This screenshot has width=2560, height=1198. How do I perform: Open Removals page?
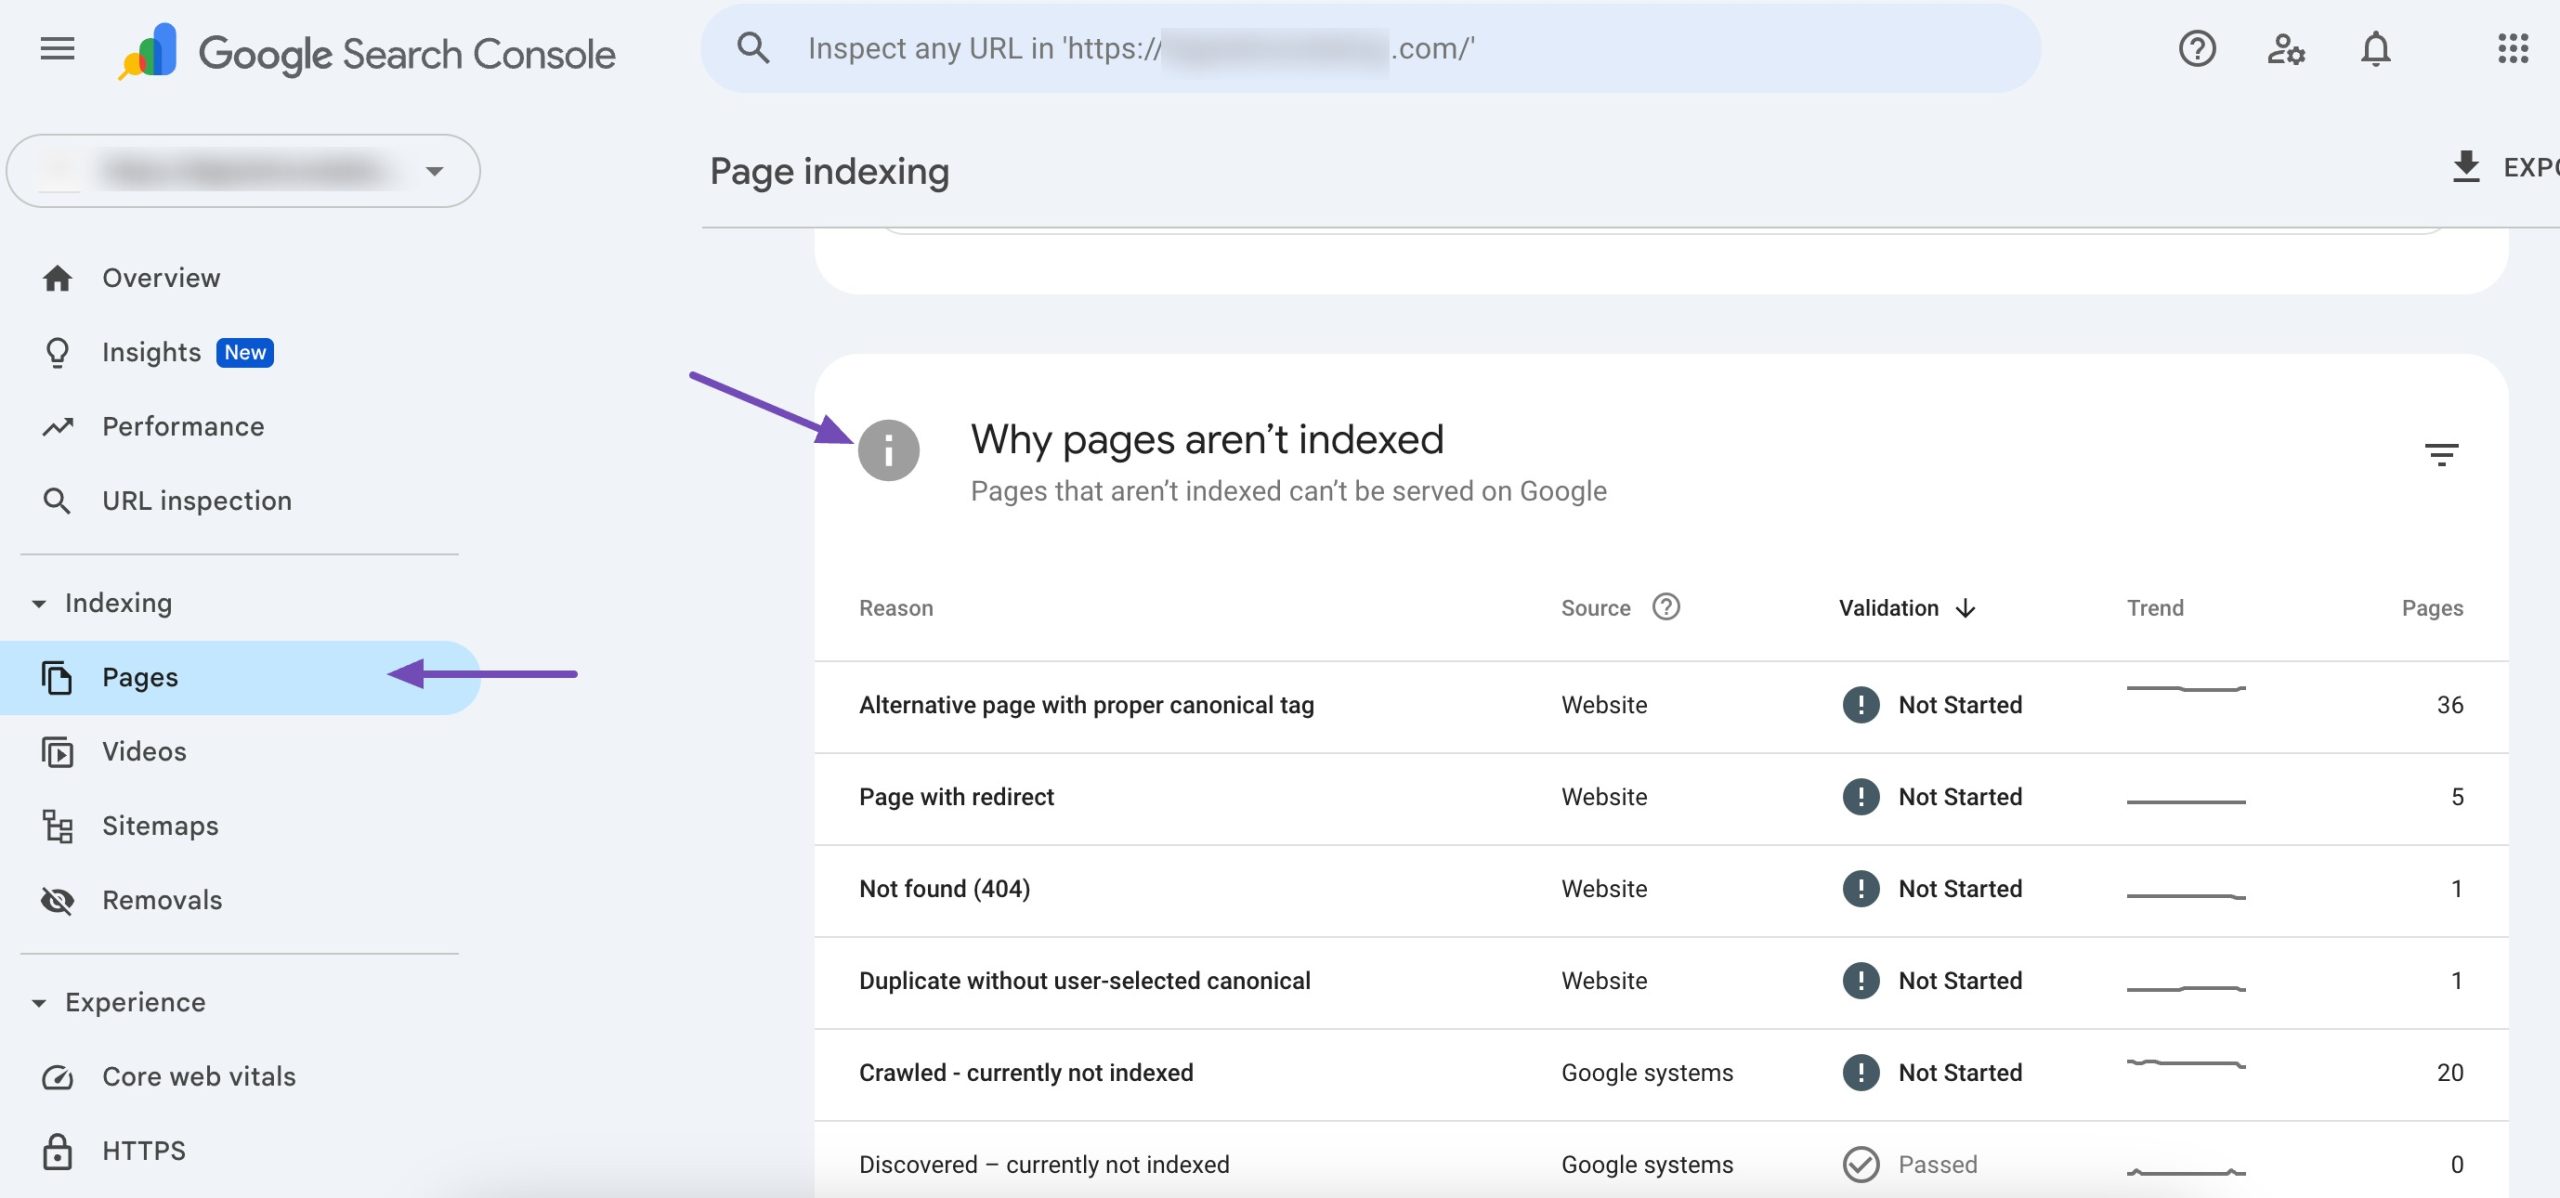click(162, 900)
